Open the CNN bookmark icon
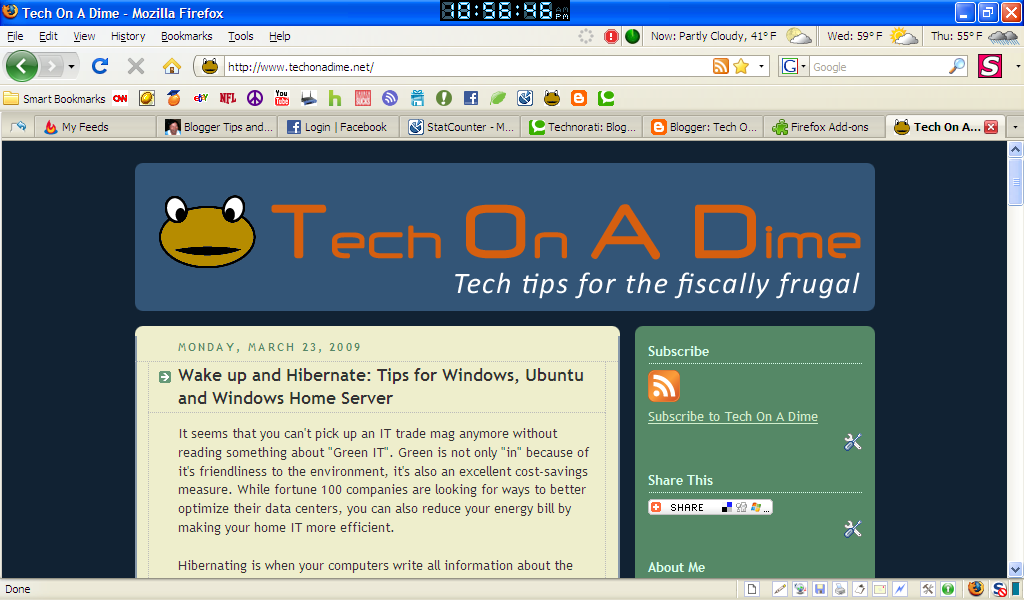The width and height of the screenshot is (1024, 600). 120,99
